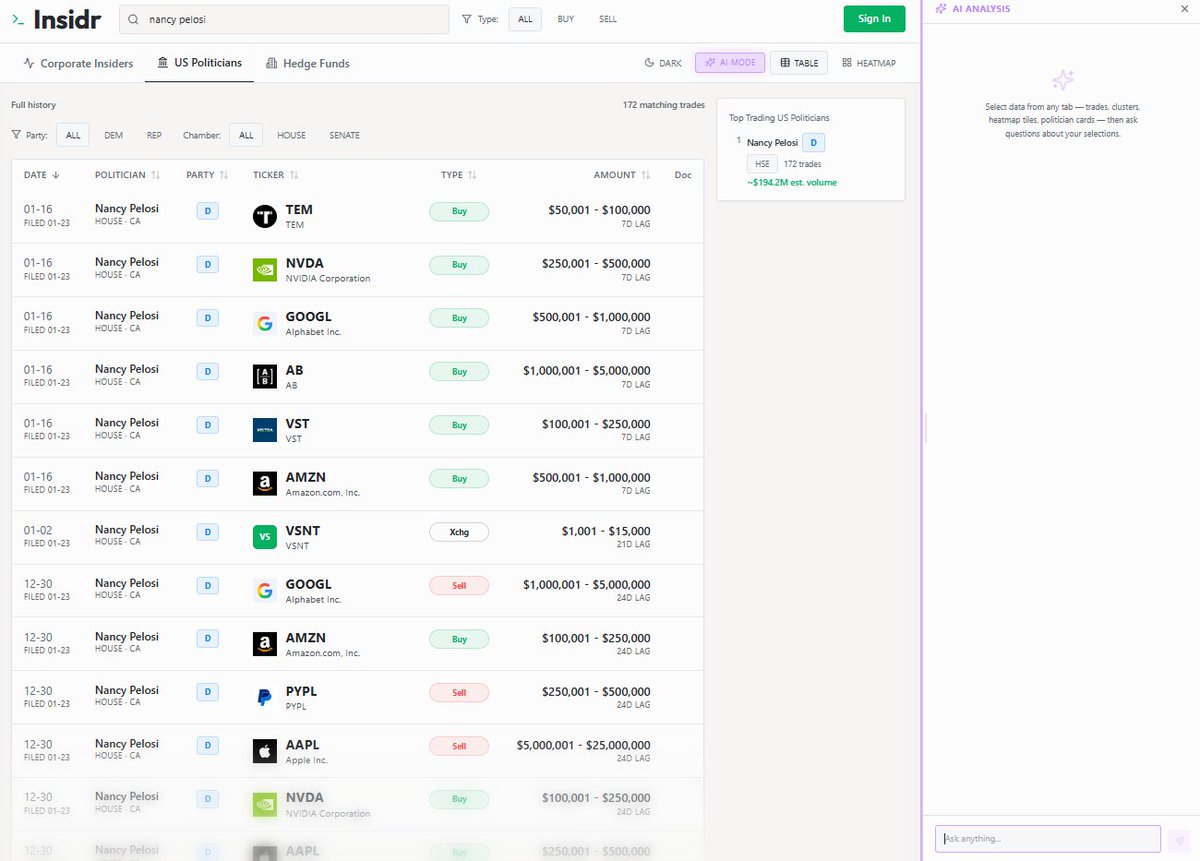Click the D badge beside Nancy Pelosi card

click(813, 143)
